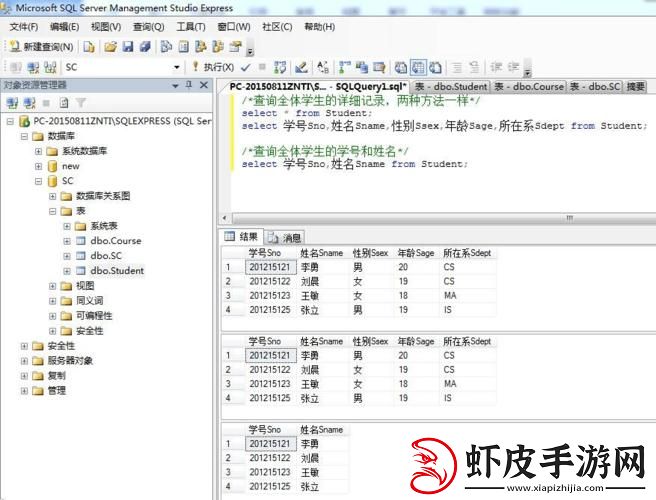Click the Save All icon

(x=145, y=46)
